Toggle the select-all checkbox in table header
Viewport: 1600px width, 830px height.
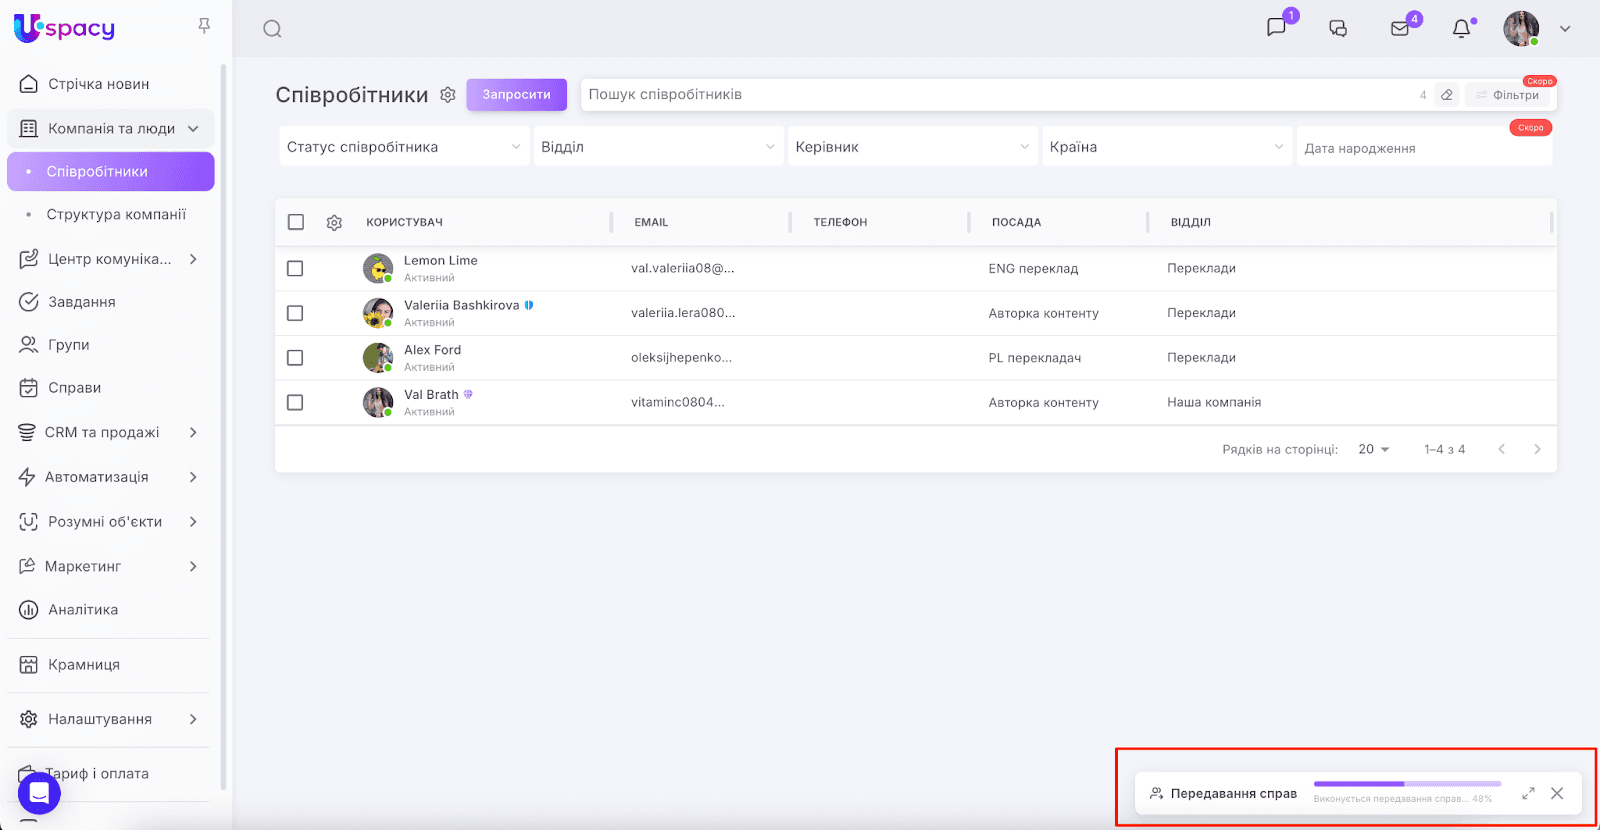(296, 222)
